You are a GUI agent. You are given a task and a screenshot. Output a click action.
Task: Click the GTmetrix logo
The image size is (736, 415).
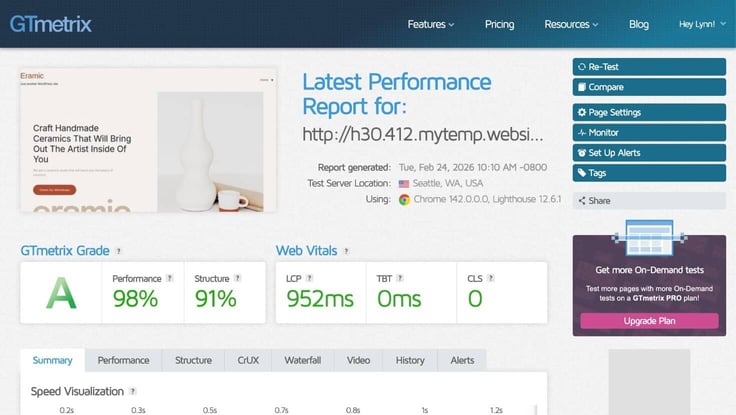(x=51, y=24)
